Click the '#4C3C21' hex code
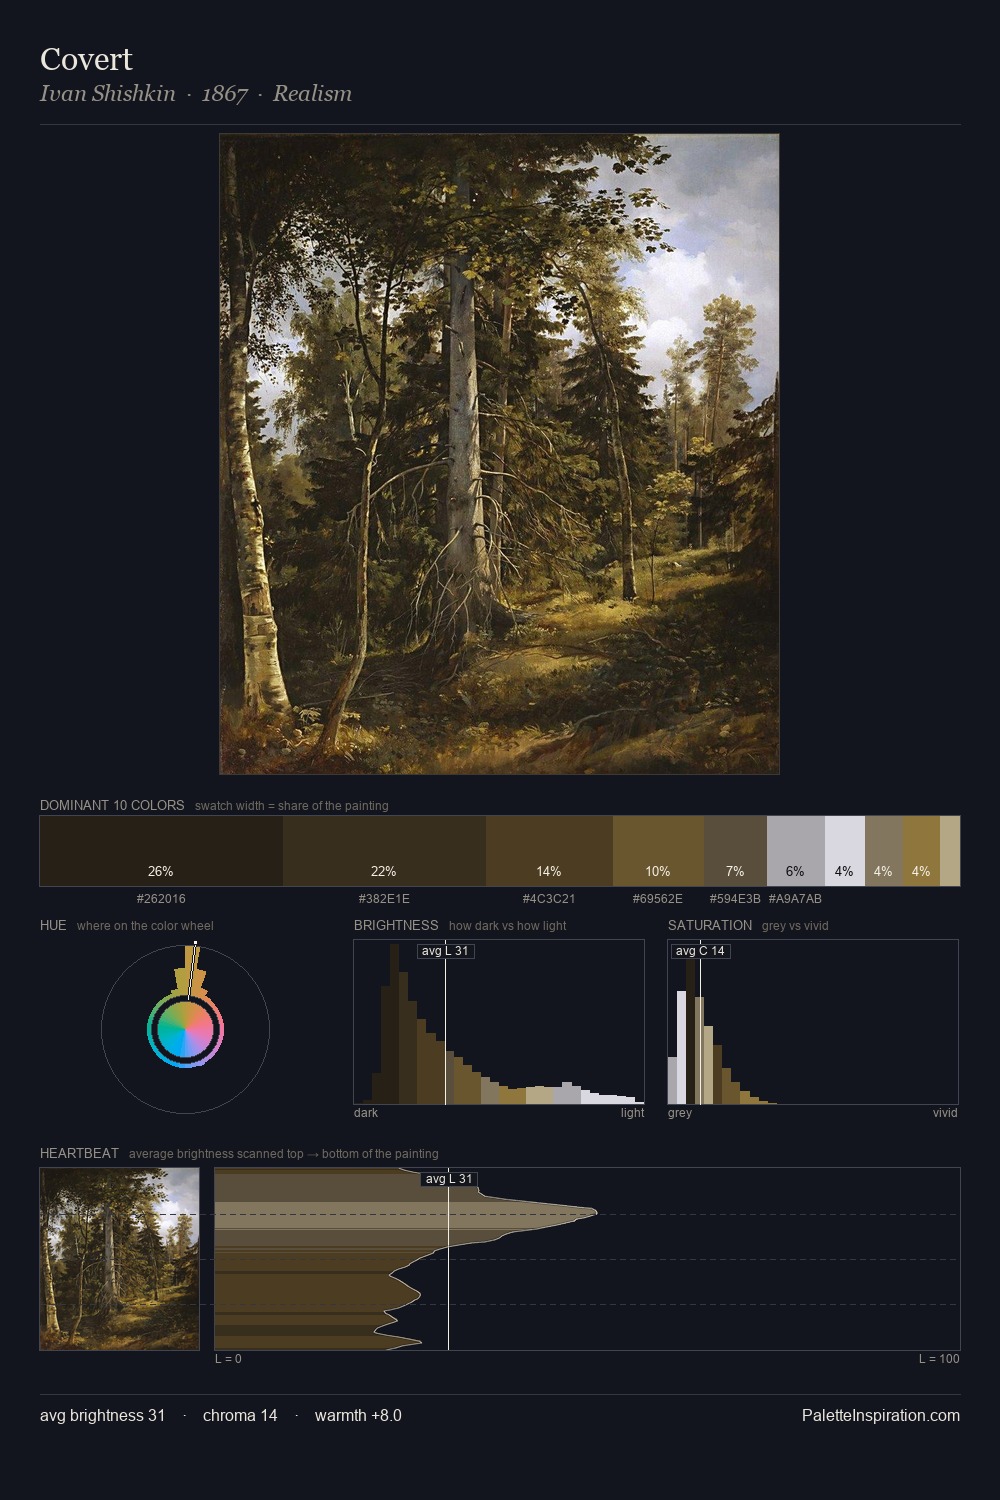This screenshot has width=1000, height=1500. (x=549, y=899)
